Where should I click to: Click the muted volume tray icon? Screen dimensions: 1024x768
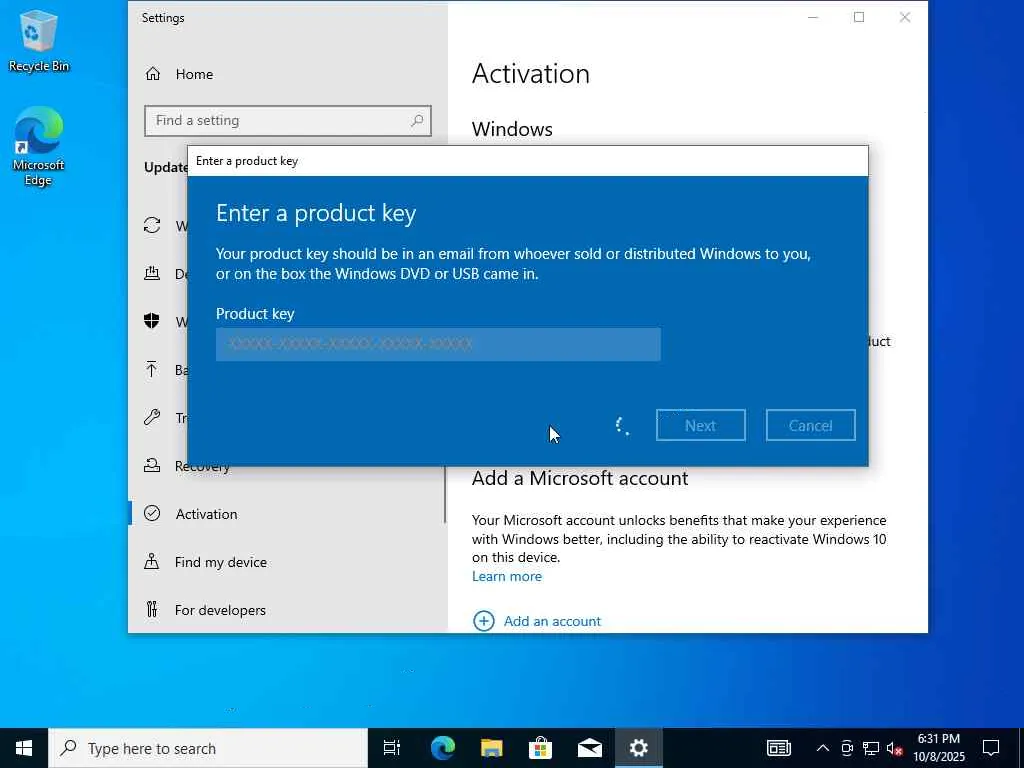(x=894, y=748)
